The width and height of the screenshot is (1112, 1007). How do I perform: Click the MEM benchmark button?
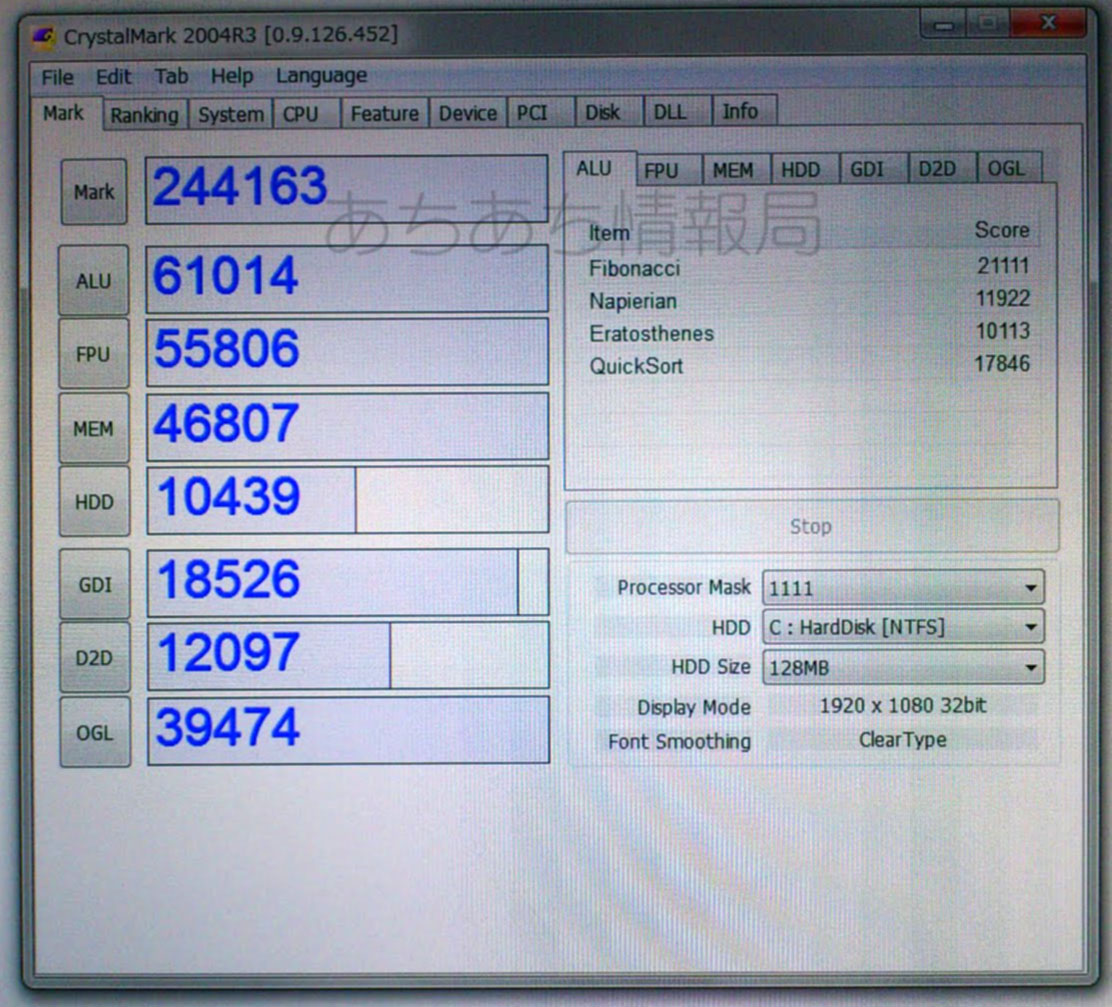coord(94,429)
